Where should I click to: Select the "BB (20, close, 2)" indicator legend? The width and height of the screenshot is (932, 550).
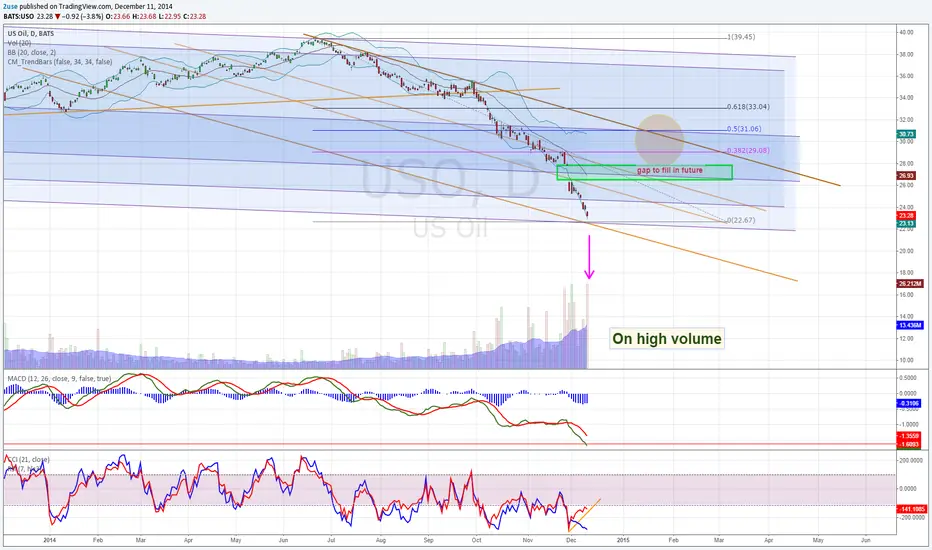click(32, 52)
